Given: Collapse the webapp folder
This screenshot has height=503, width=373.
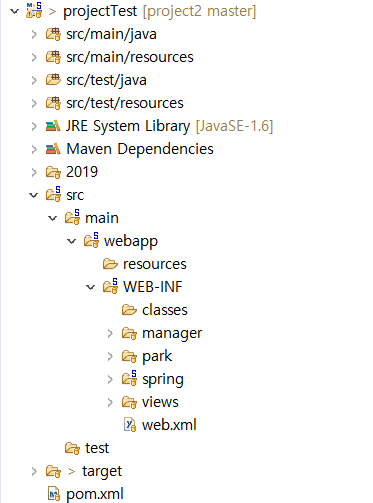Looking at the screenshot, I should pos(72,241).
